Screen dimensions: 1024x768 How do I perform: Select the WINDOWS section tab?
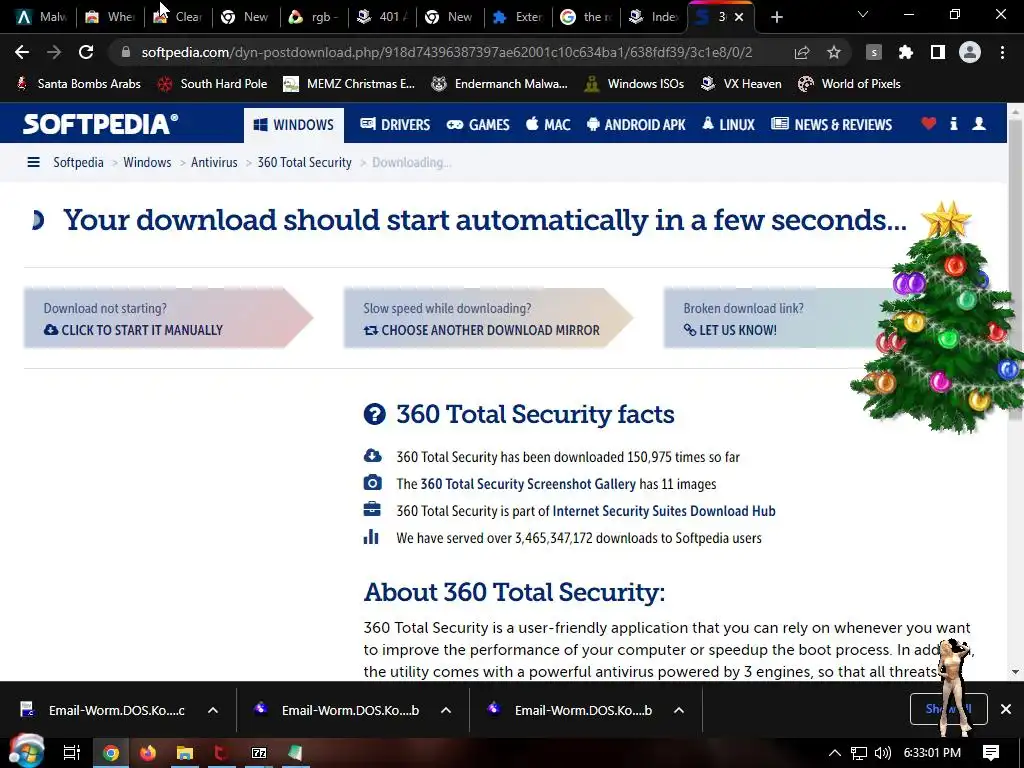tap(294, 125)
